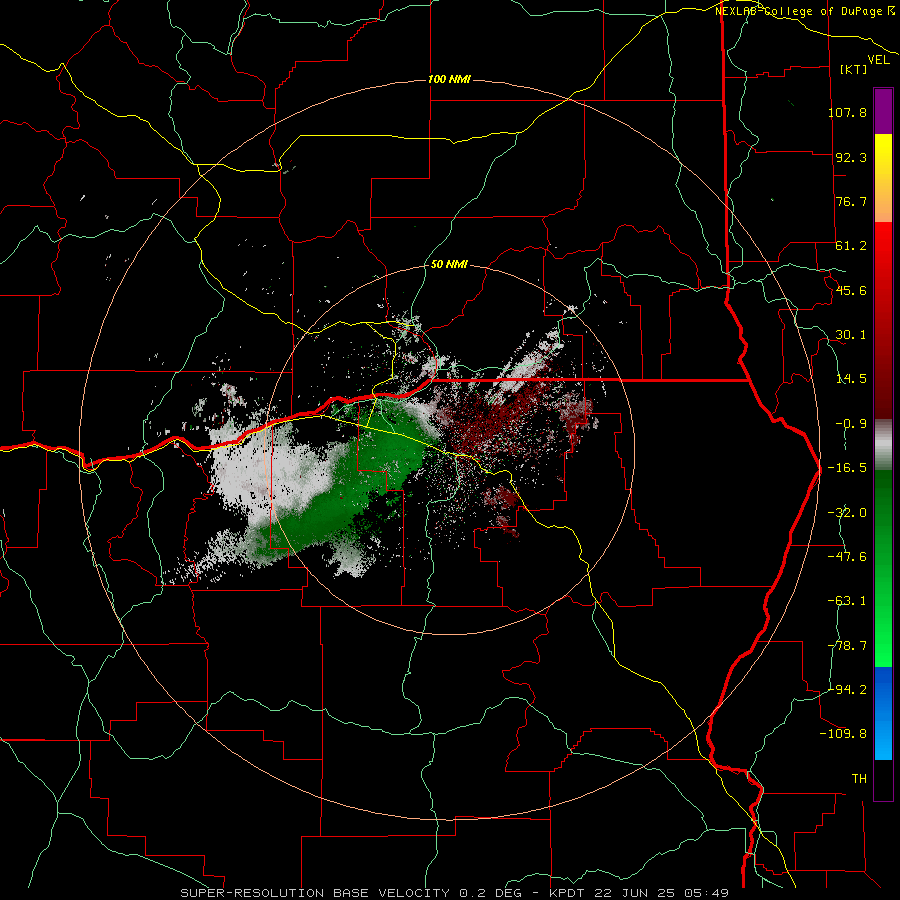Select the -109.8 scale value
The image size is (900, 900).
[x=843, y=734]
